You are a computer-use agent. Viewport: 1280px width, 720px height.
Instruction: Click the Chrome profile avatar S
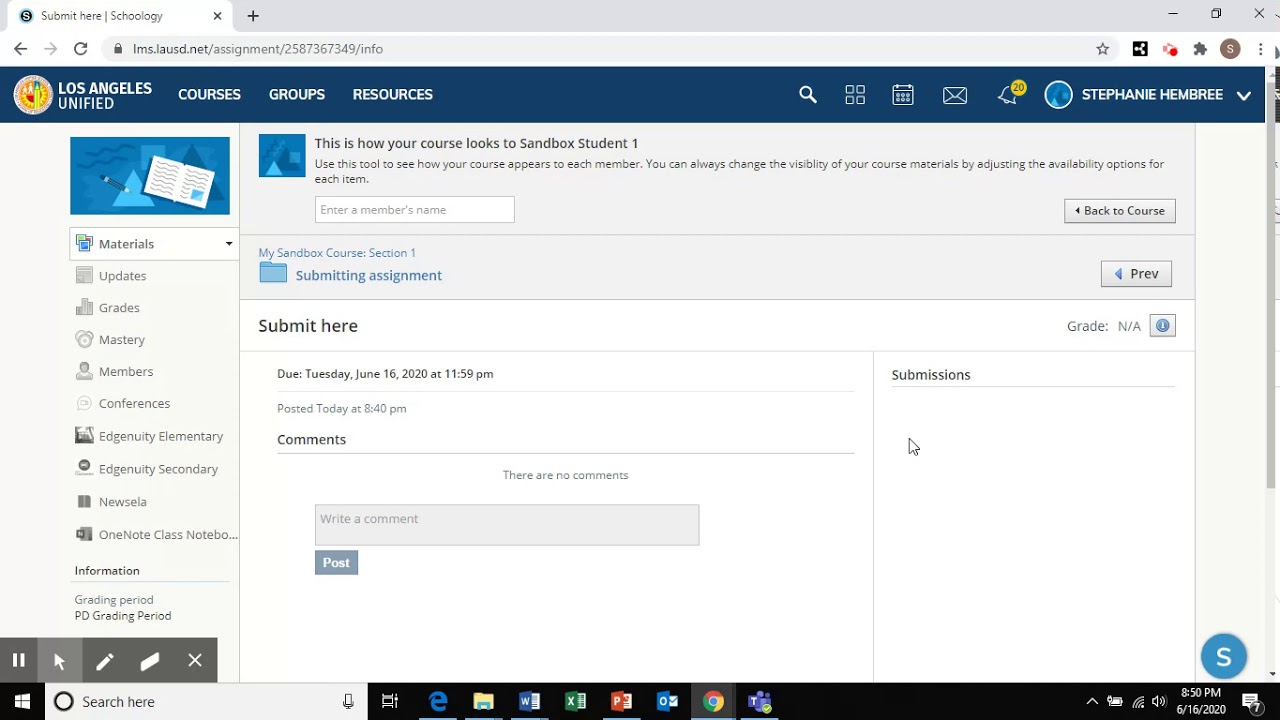click(1230, 49)
